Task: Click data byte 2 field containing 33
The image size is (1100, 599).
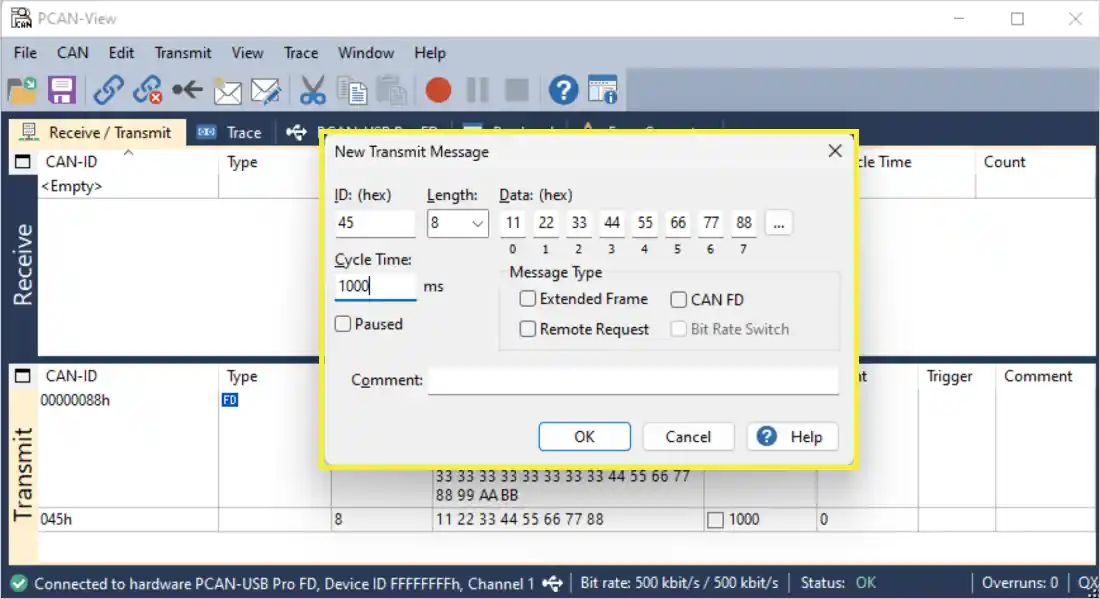Action: (x=579, y=224)
